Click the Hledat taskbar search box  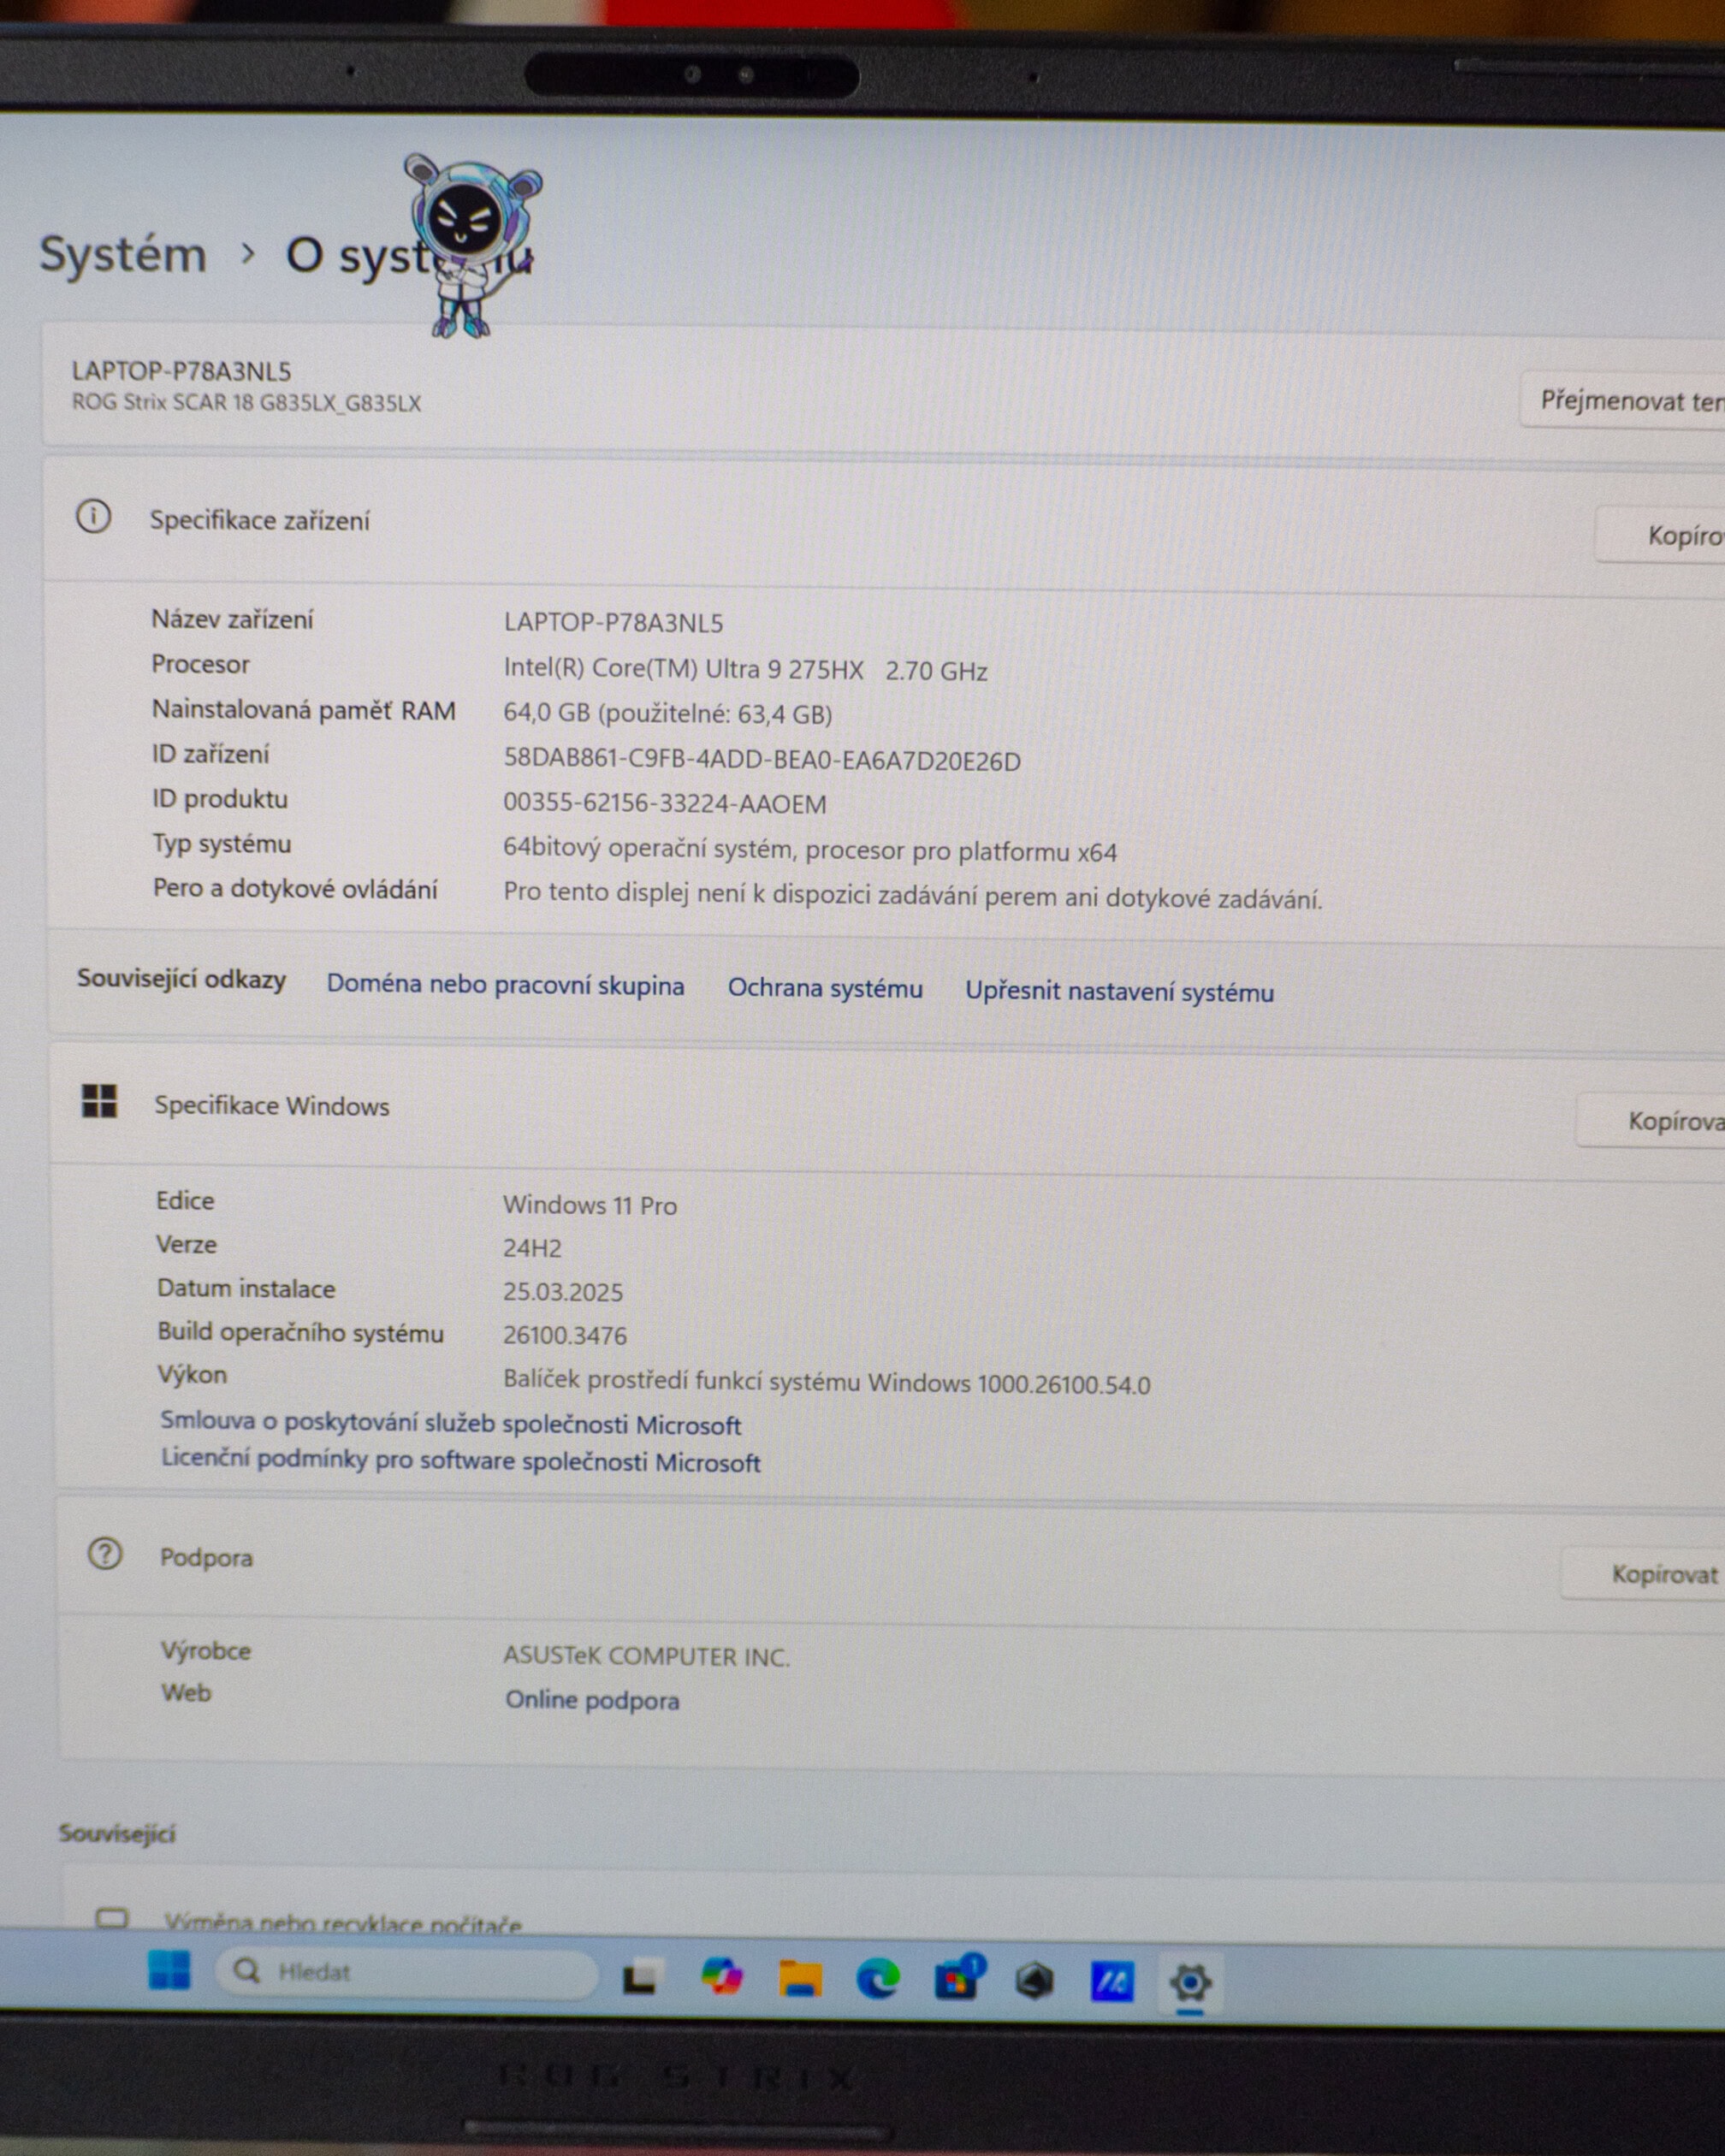[x=406, y=1973]
